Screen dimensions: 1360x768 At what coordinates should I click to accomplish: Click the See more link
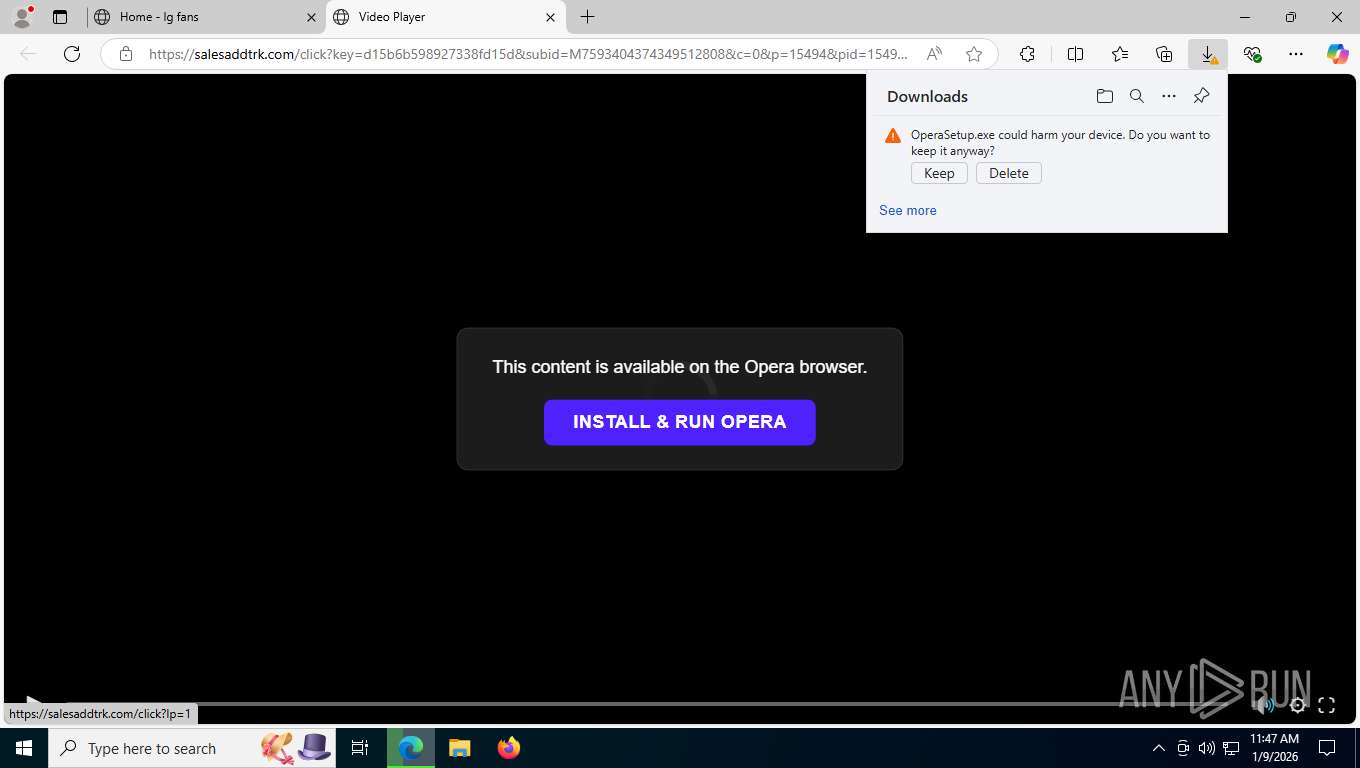(908, 210)
